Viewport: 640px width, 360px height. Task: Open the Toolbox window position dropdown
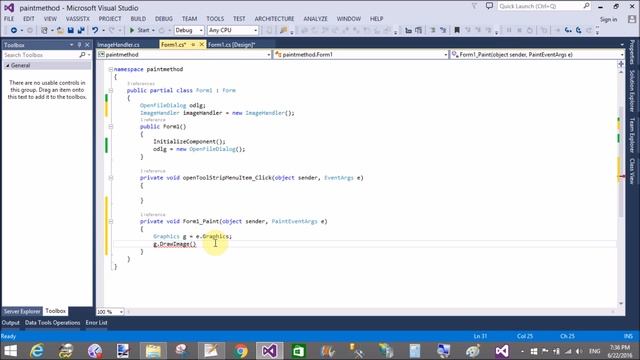tap(71, 45)
